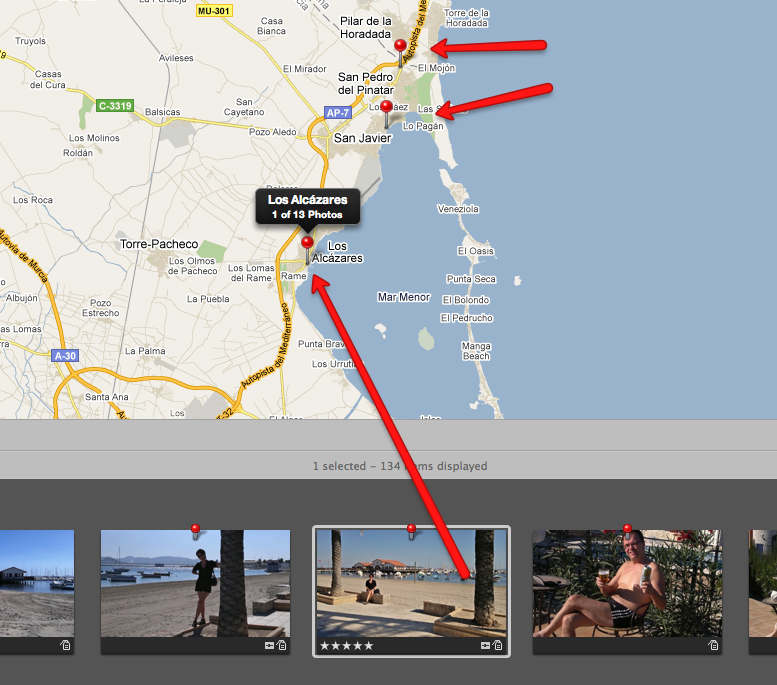Click the red pin near Pilar de la Horadada
This screenshot has width=777, height=685.
tap(401, 46)
